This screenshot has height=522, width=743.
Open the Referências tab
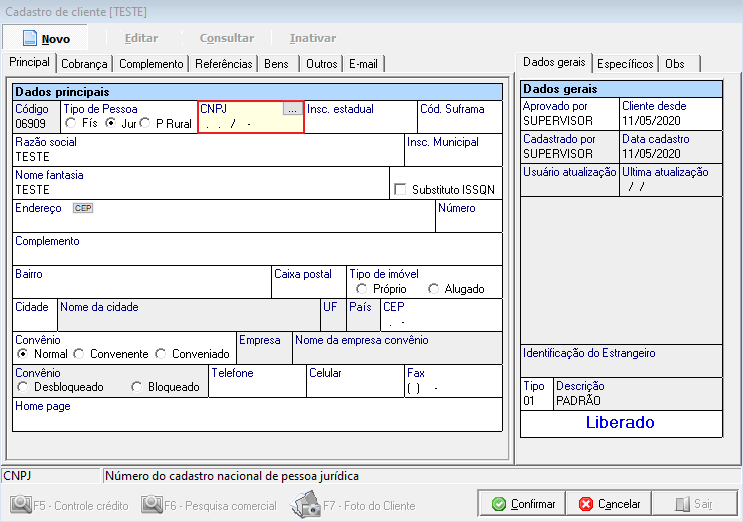click(223, 63)
